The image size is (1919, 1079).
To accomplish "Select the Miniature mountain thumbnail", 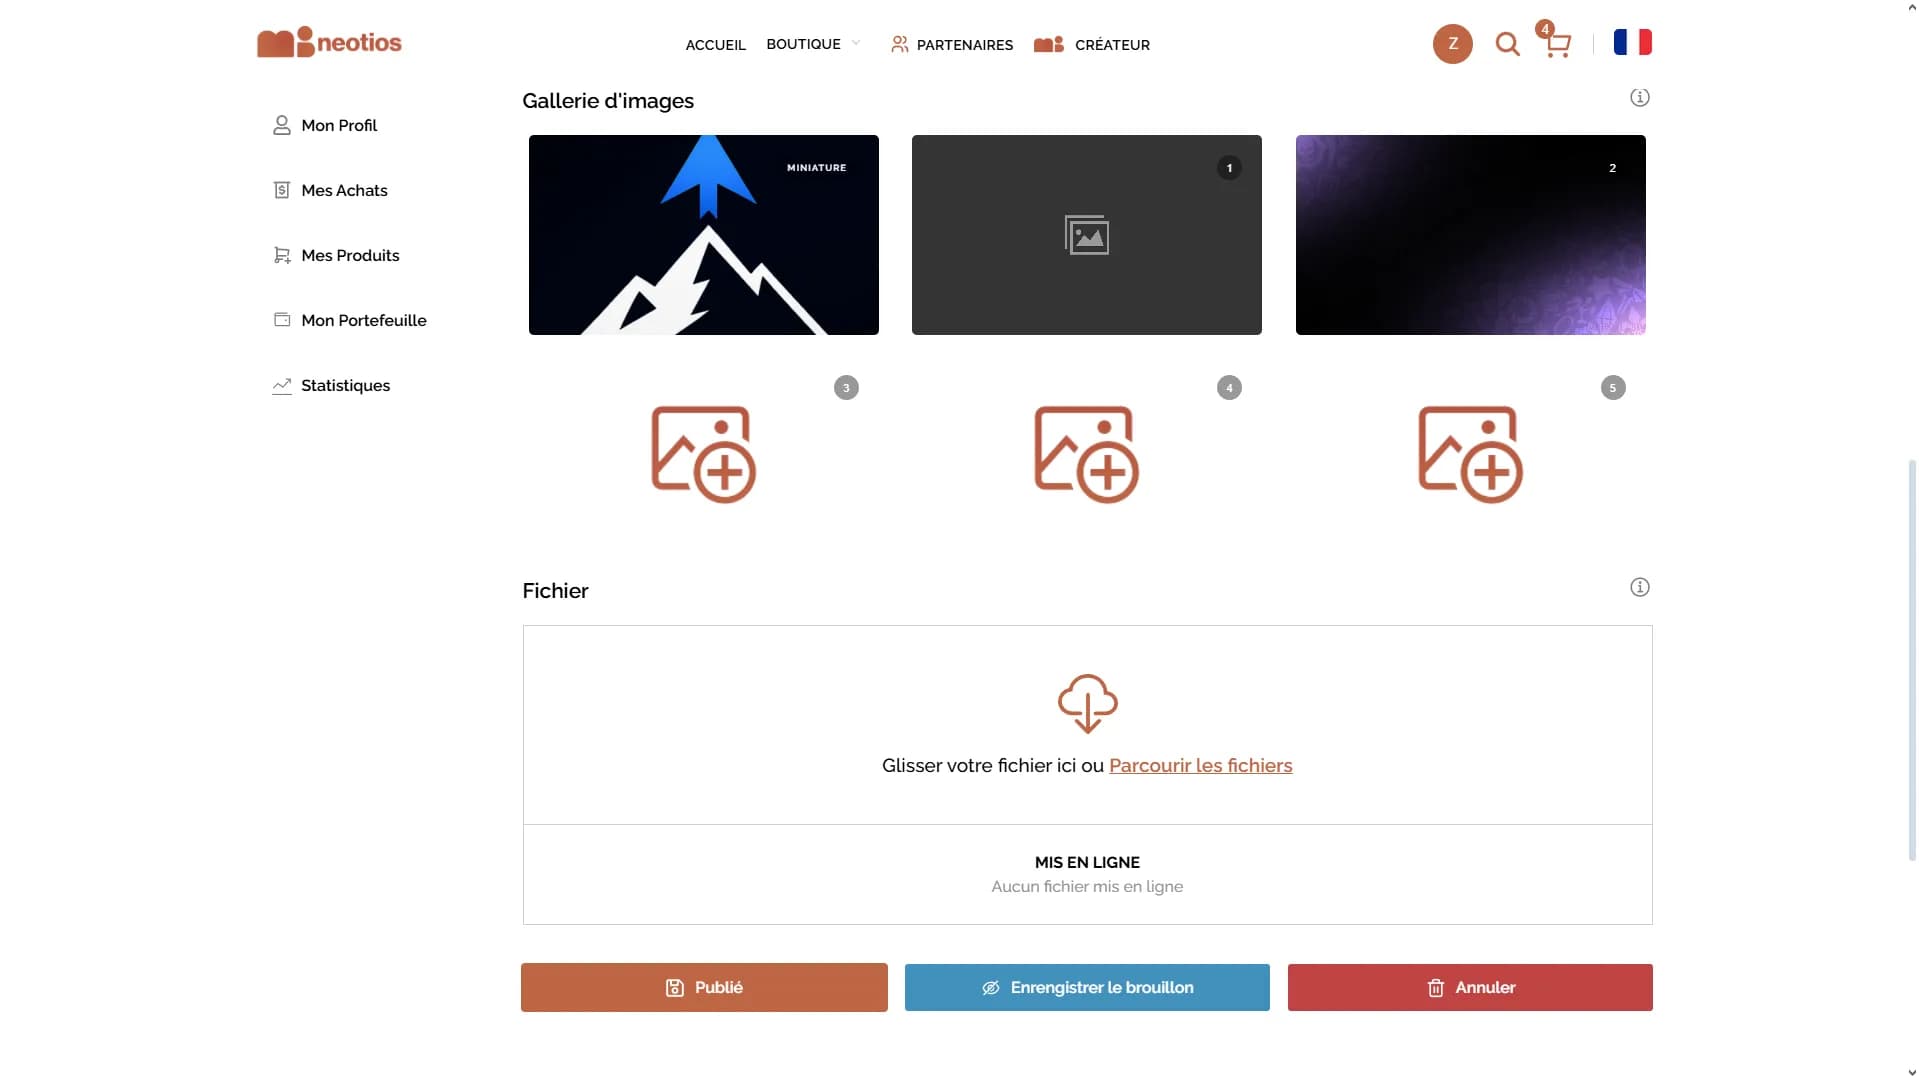I will click(x=703, y=235).
